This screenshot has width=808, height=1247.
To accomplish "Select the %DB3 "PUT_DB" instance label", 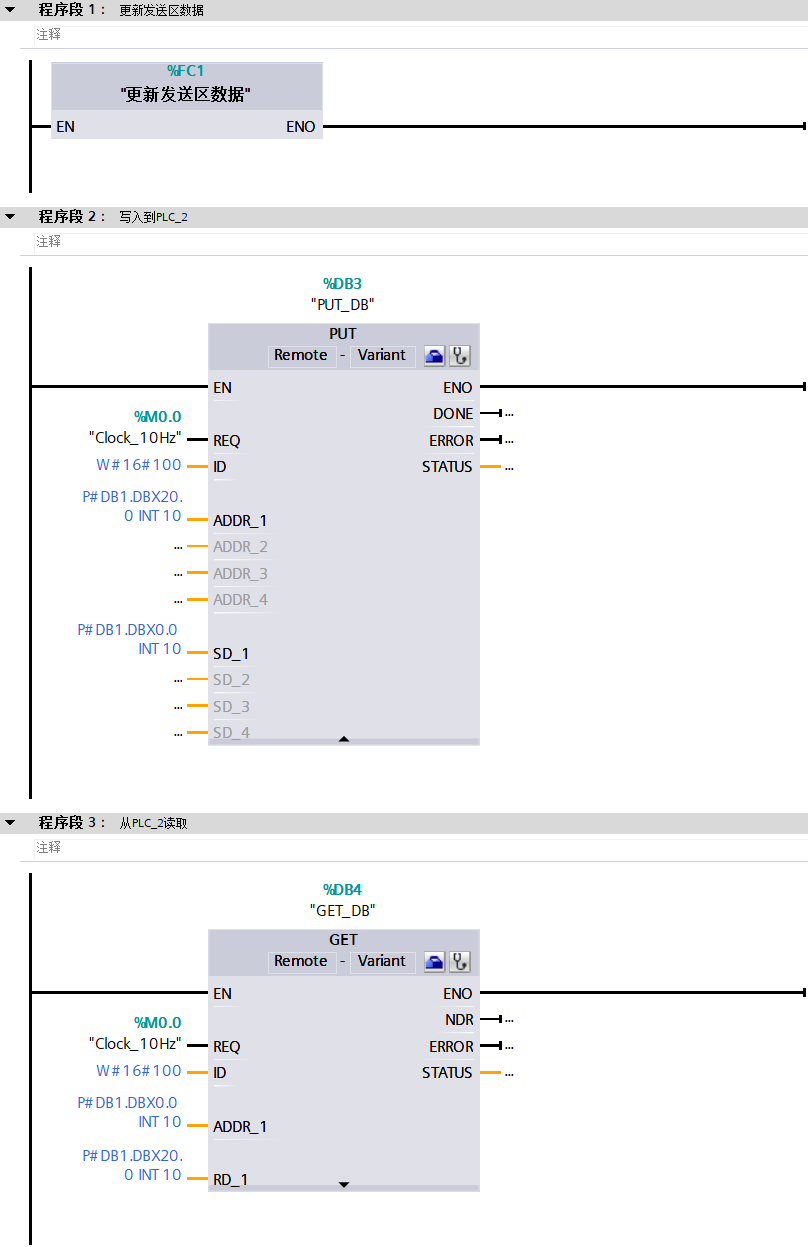I will pyautogui.click(x=343, y=294).
